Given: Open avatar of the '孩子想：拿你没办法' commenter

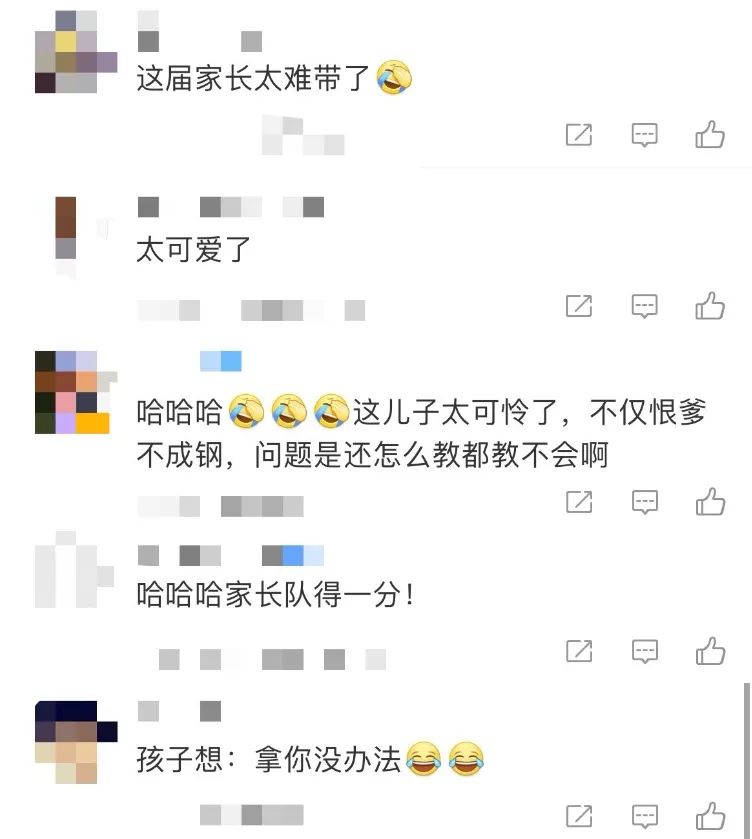Looking at the screenshot, I should point(76,742).
